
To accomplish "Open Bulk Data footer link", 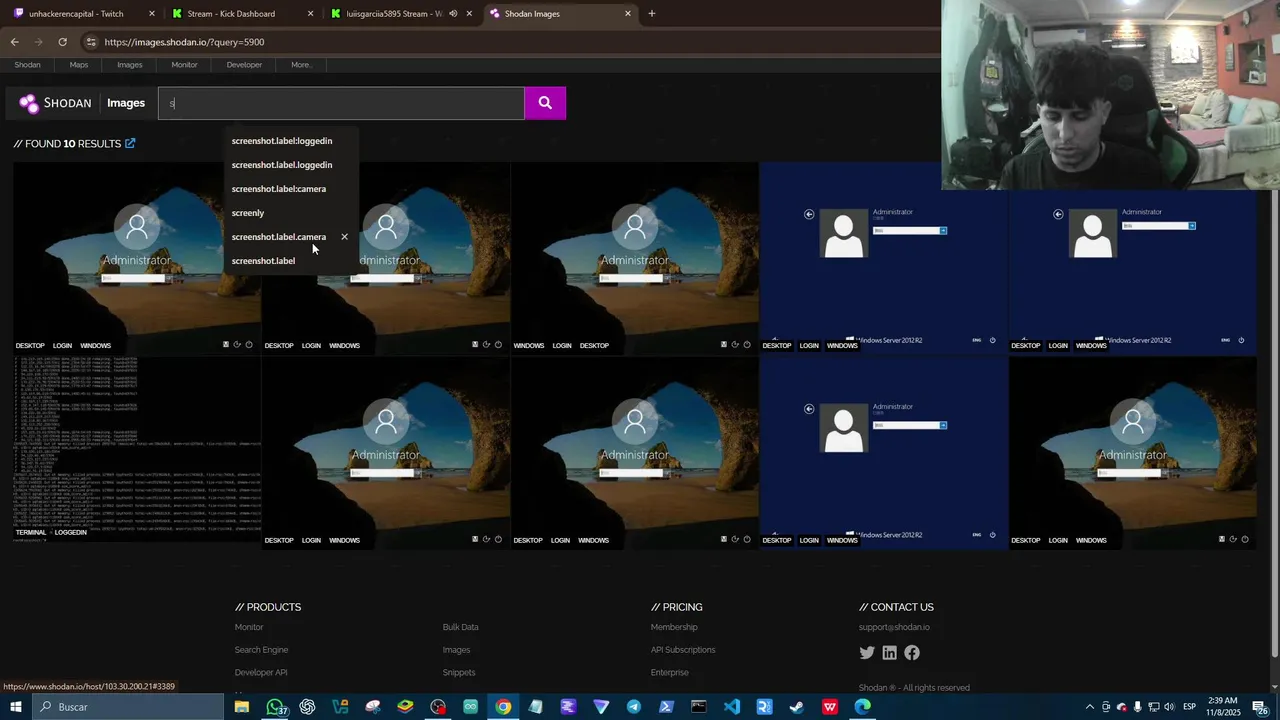I will (460, 627).
